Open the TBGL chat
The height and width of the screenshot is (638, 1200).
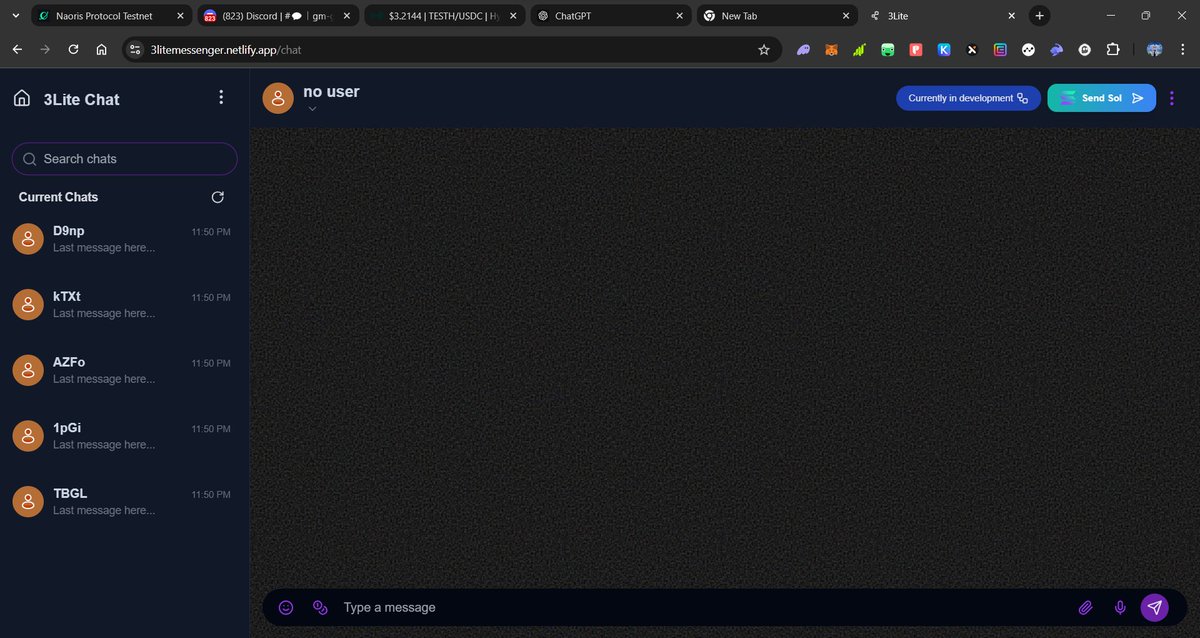124,502
